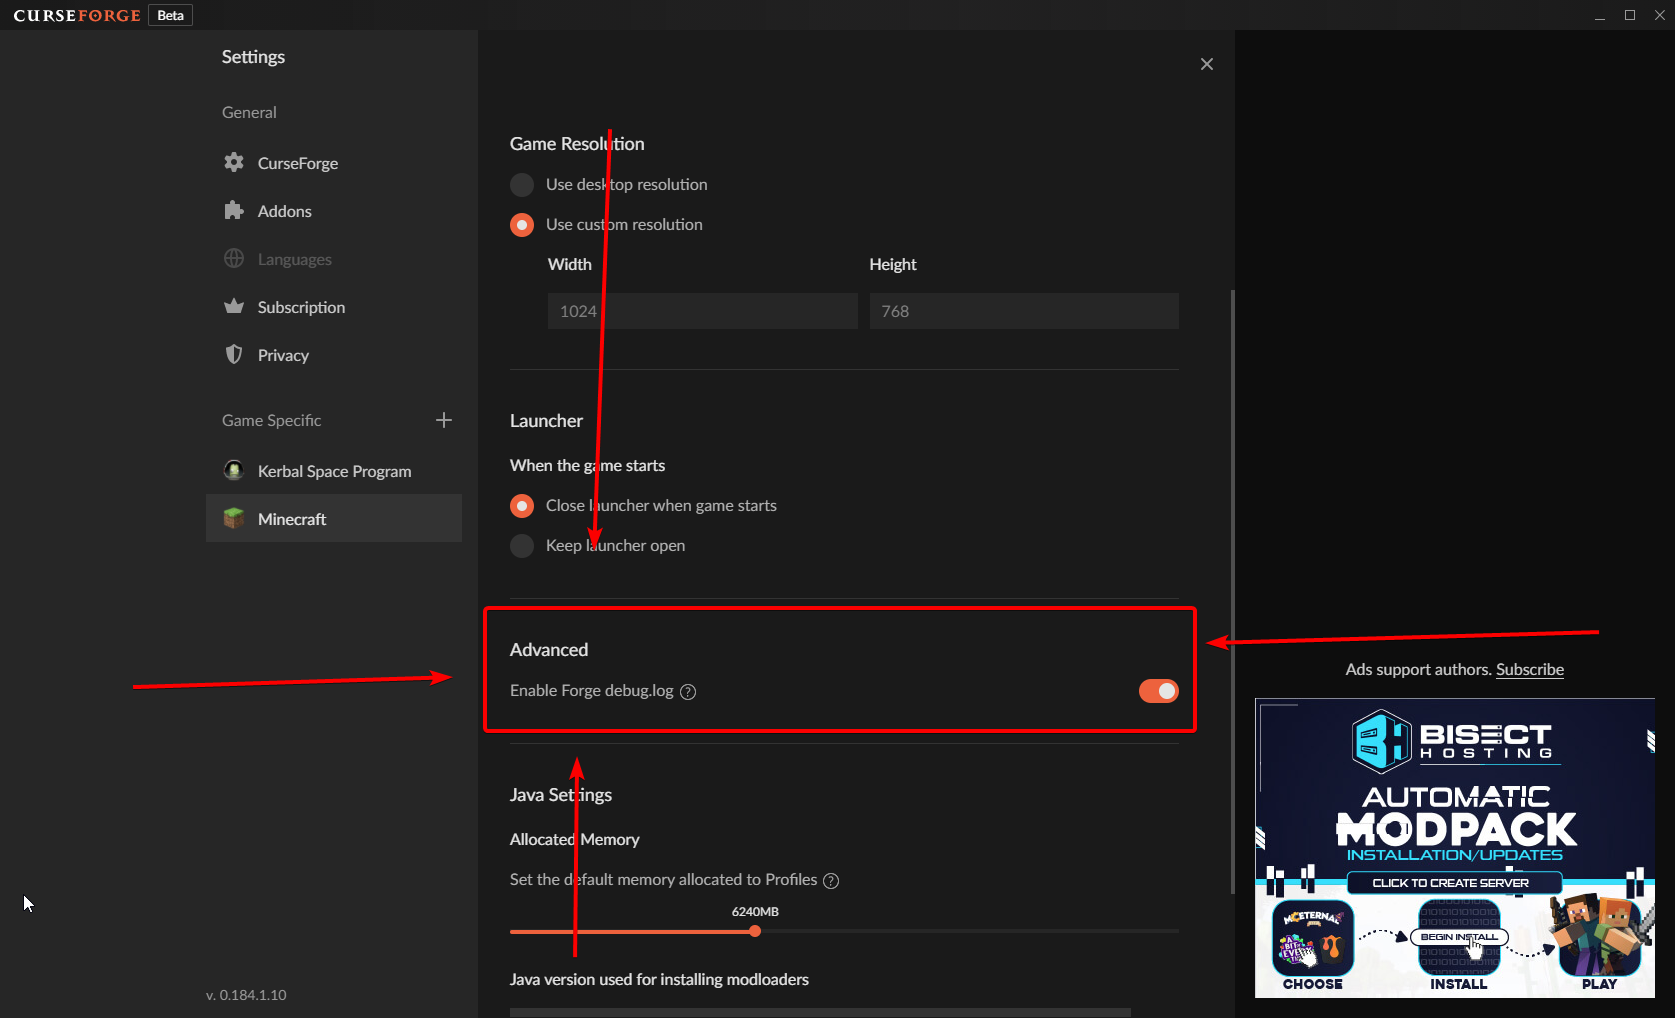The image size is (1675, 1018).
Task: Select Close launcher when game starts
Action: click(522, 505)
